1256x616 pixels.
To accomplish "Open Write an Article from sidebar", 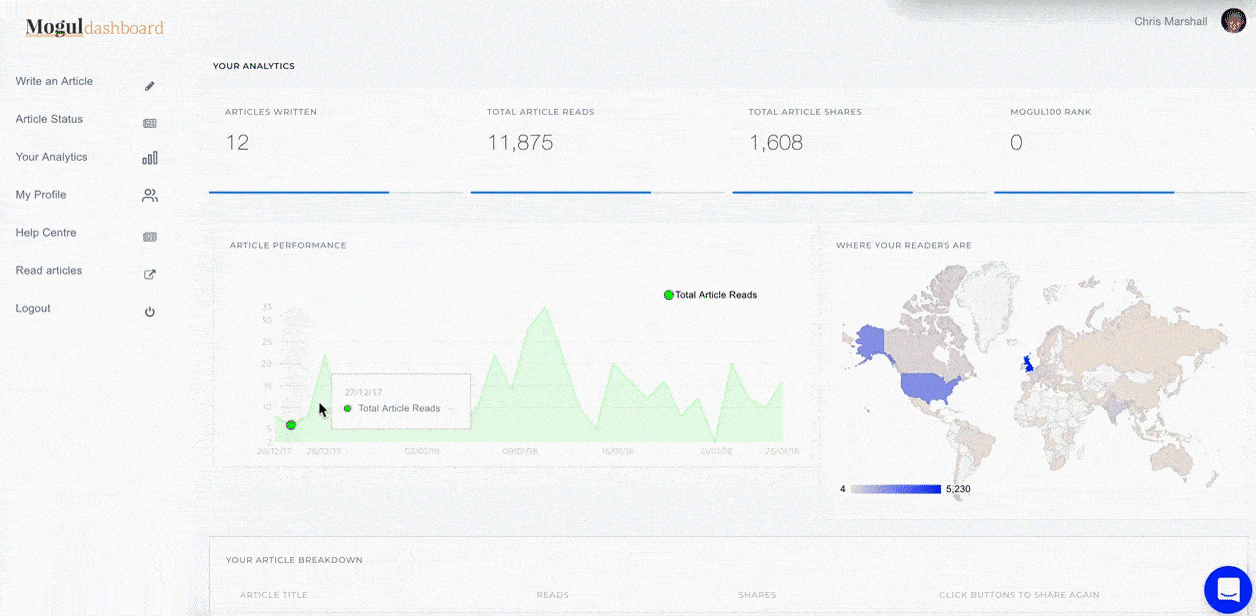I will coord(54,81).
